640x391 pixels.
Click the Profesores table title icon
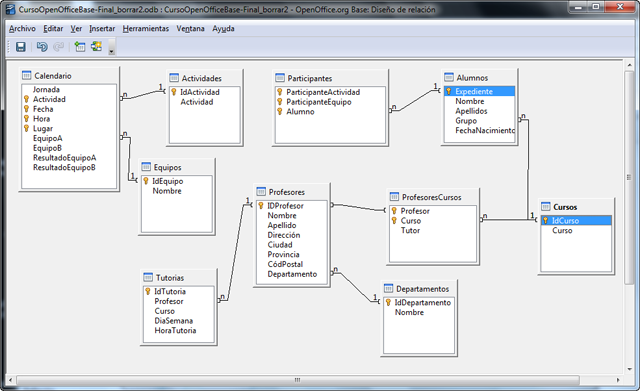click(x=261, y=191)
